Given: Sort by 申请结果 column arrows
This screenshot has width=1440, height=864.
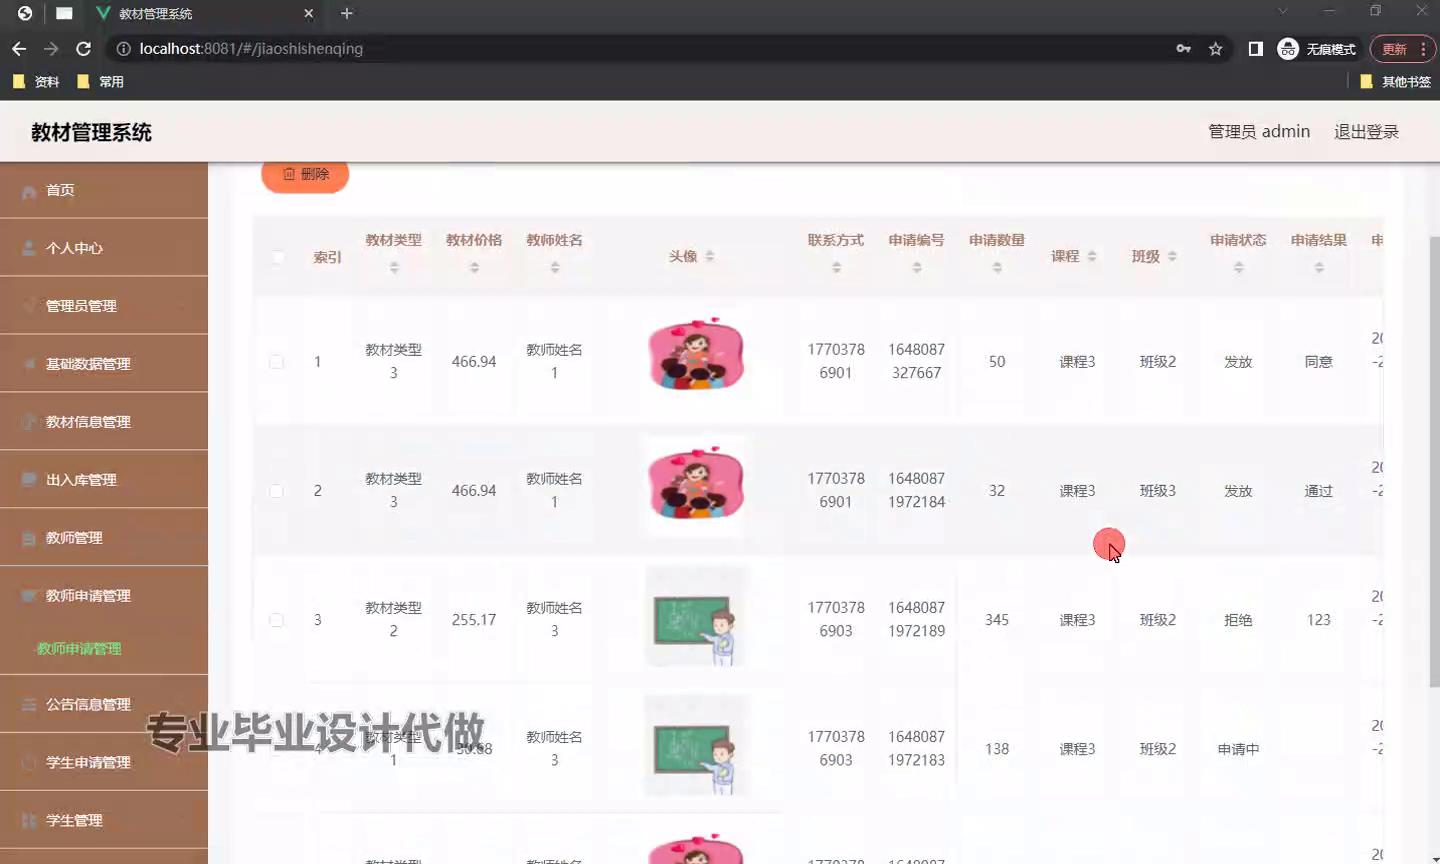Looking at the screenshot, I should 1319,268.
